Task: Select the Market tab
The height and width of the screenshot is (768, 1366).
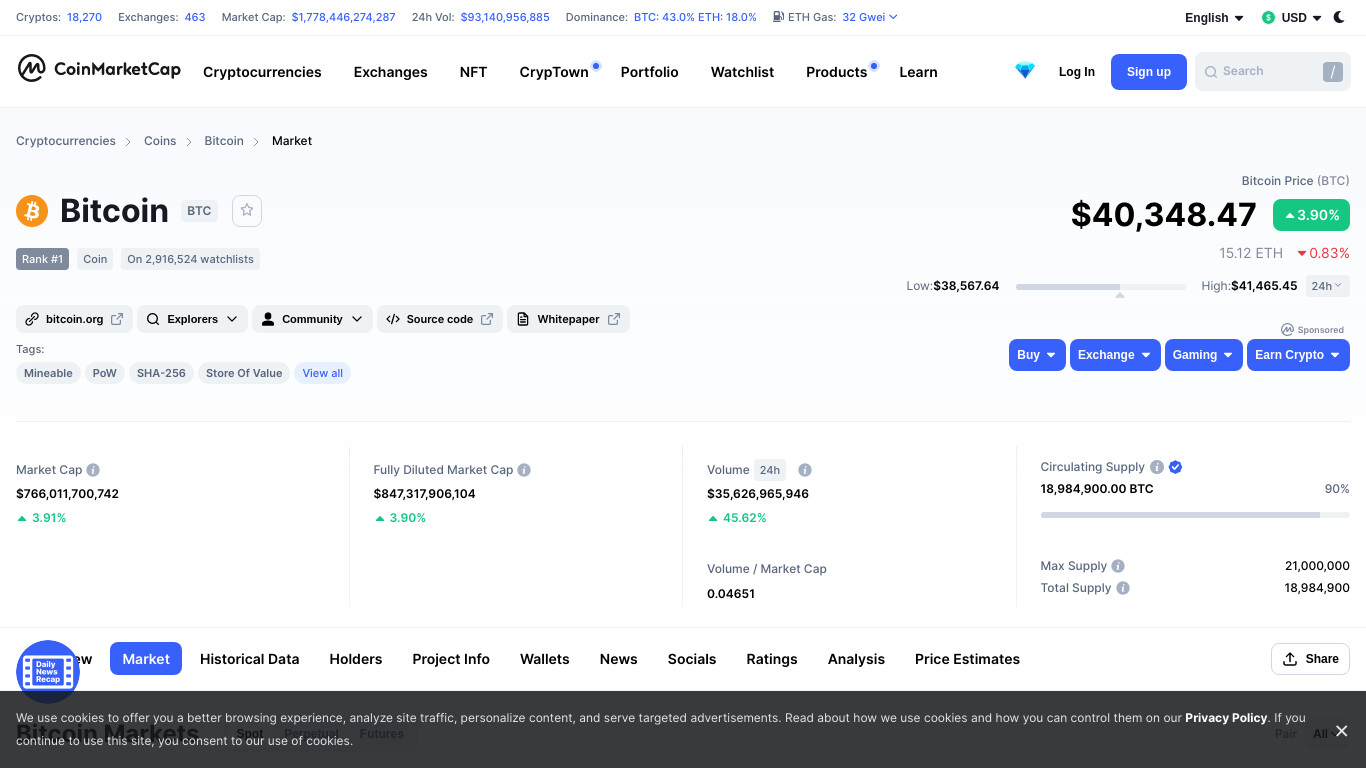Action: [x=146, y=659]
